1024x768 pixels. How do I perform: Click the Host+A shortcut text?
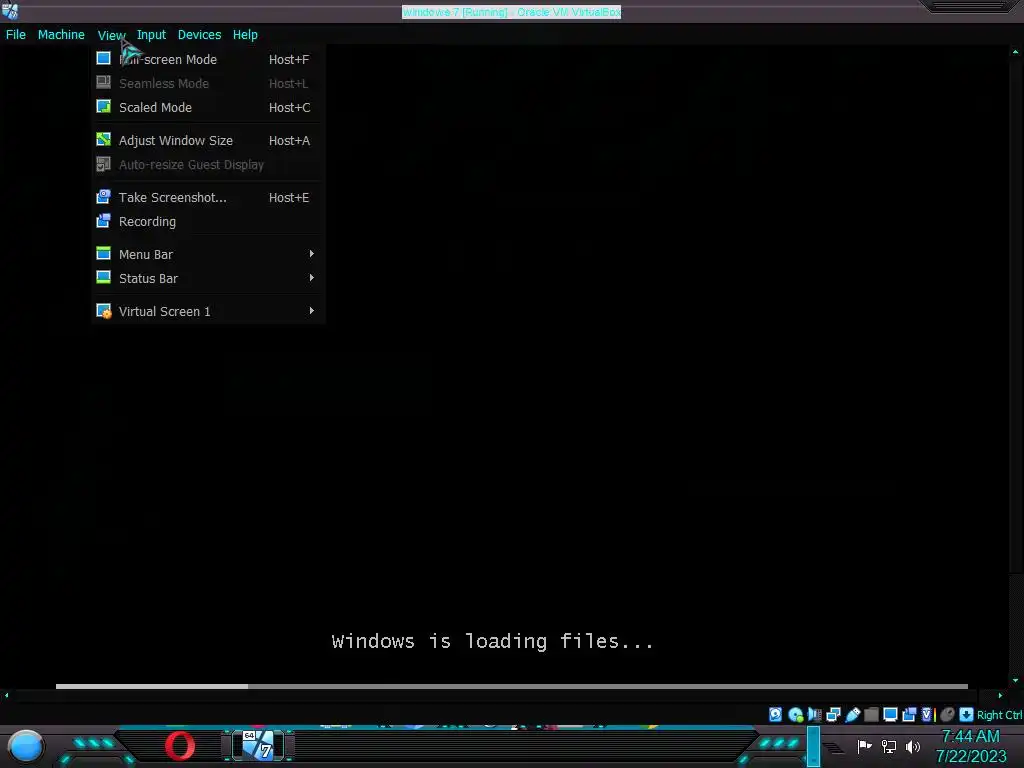(x=289, y=140)
